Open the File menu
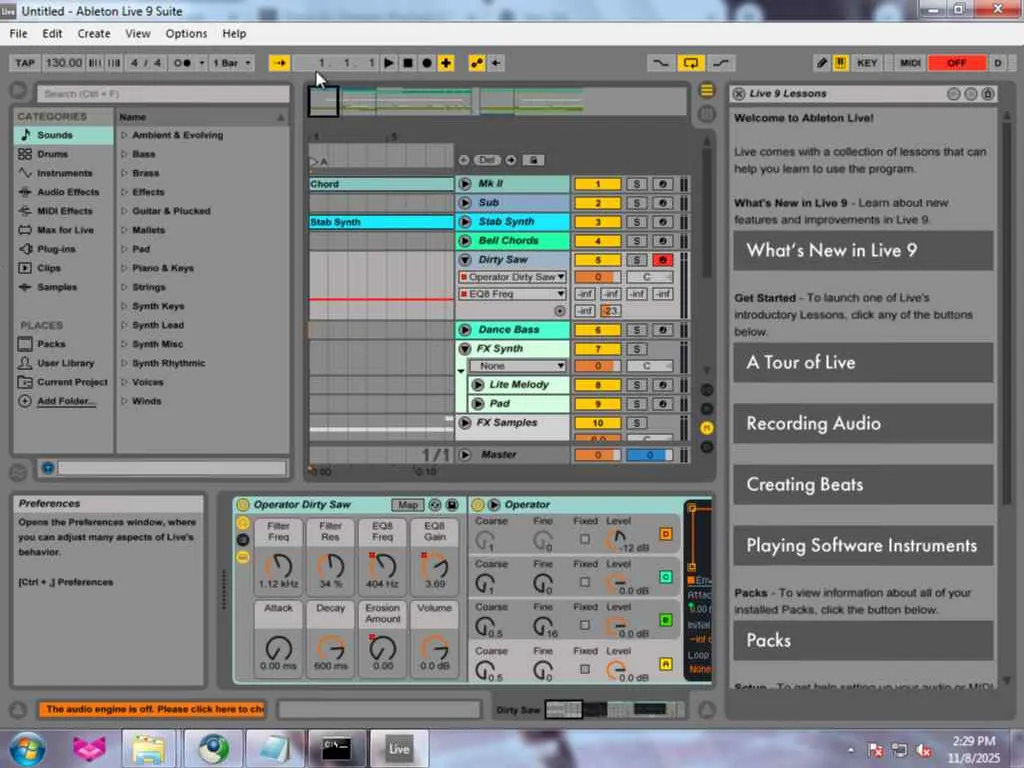 click(x=18, y=33)
